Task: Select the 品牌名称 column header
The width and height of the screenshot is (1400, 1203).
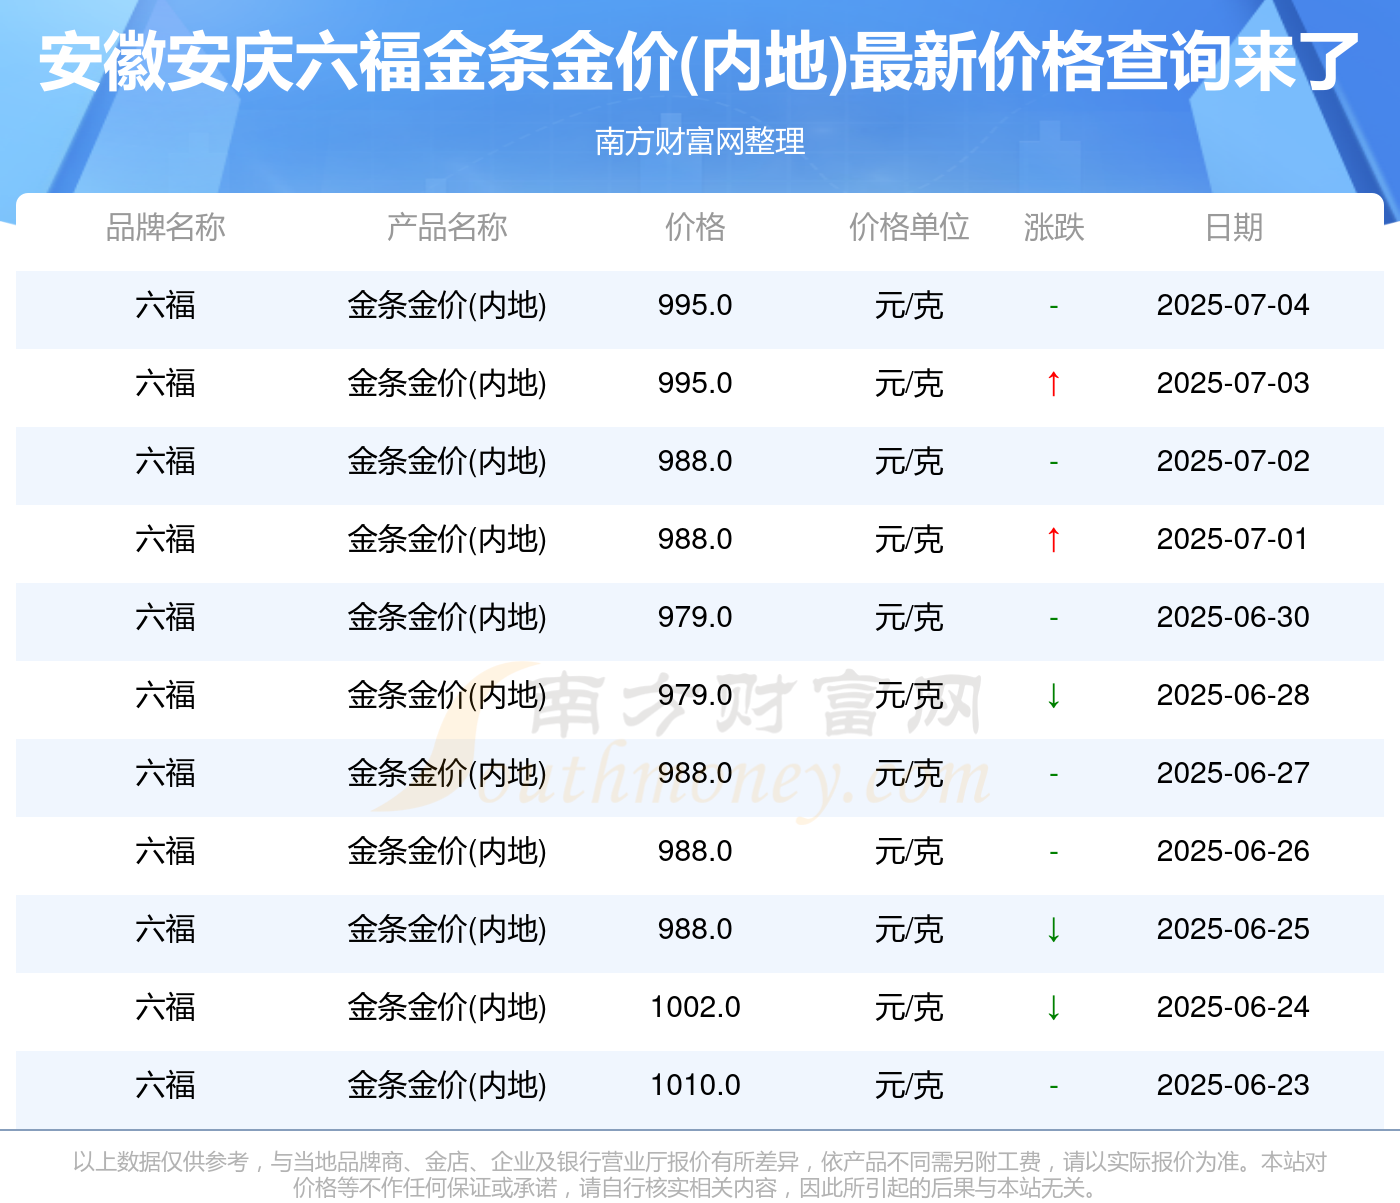Action: click(166, 227)
